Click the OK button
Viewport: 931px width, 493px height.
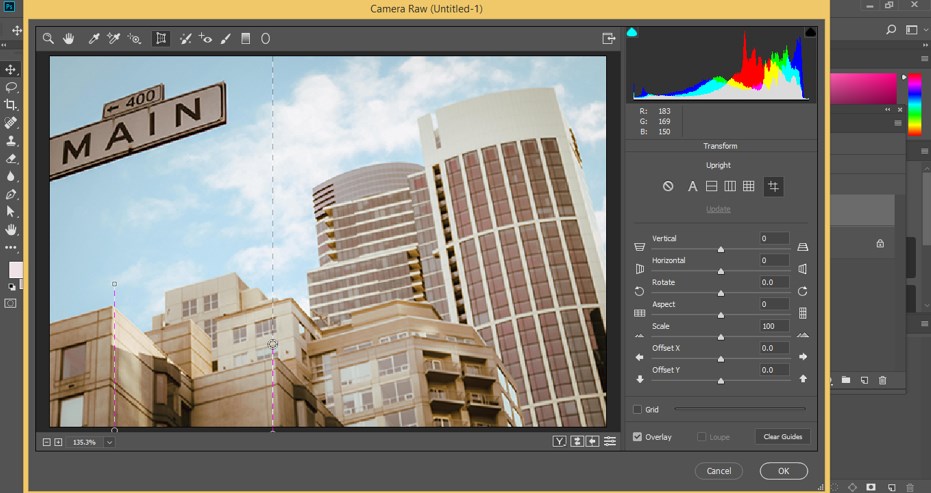pos(783,471)
